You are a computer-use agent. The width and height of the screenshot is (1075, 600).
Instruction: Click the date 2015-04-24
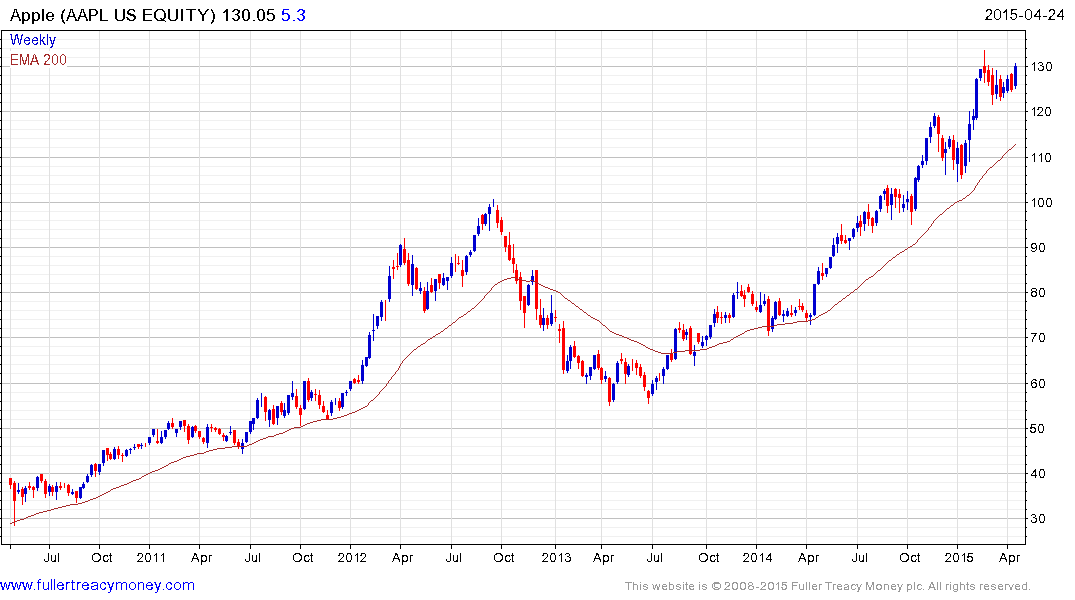tap(1024, 15)
